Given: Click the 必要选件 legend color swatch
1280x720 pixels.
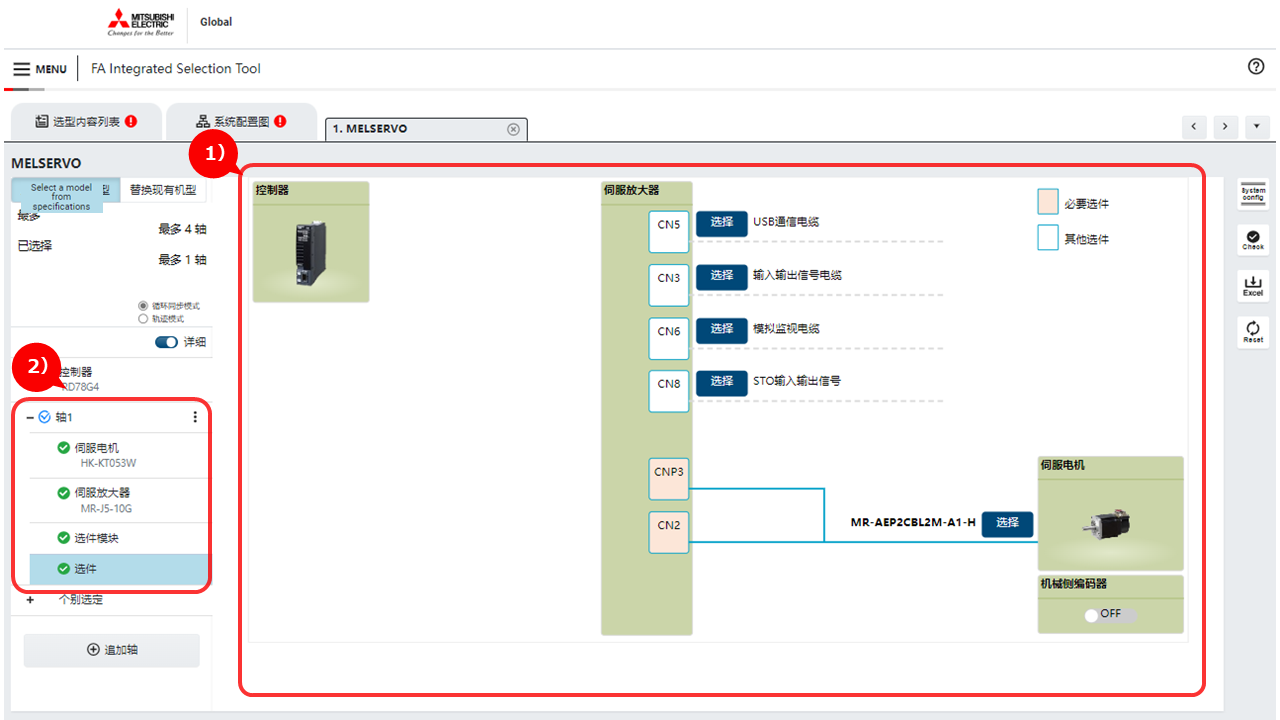Looking at the screenshot, I should (1048, 202).
